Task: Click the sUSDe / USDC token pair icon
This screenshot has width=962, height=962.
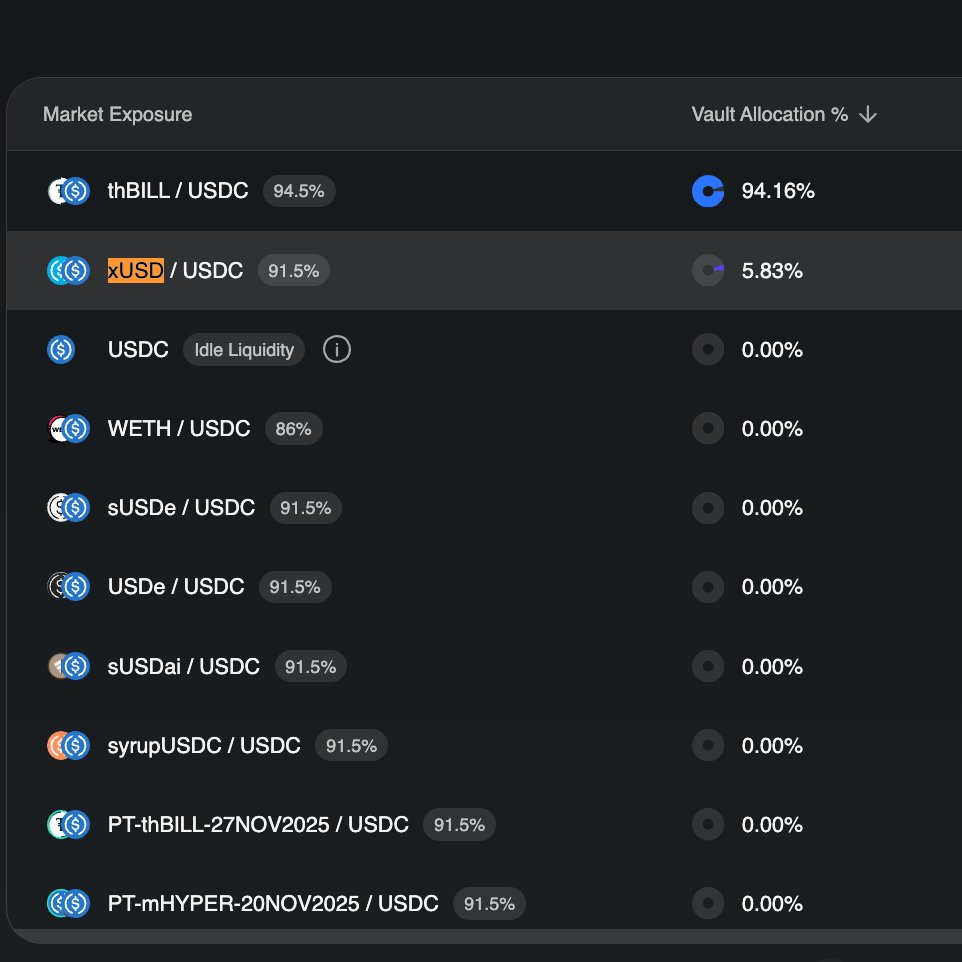Action: tap(69, 508)
